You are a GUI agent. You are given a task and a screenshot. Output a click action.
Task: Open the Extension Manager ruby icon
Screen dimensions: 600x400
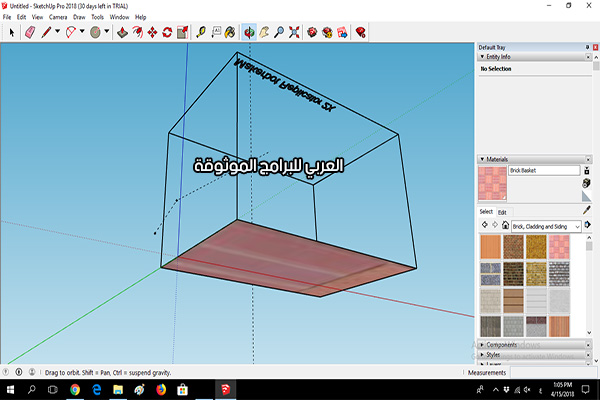coord(360,33)
